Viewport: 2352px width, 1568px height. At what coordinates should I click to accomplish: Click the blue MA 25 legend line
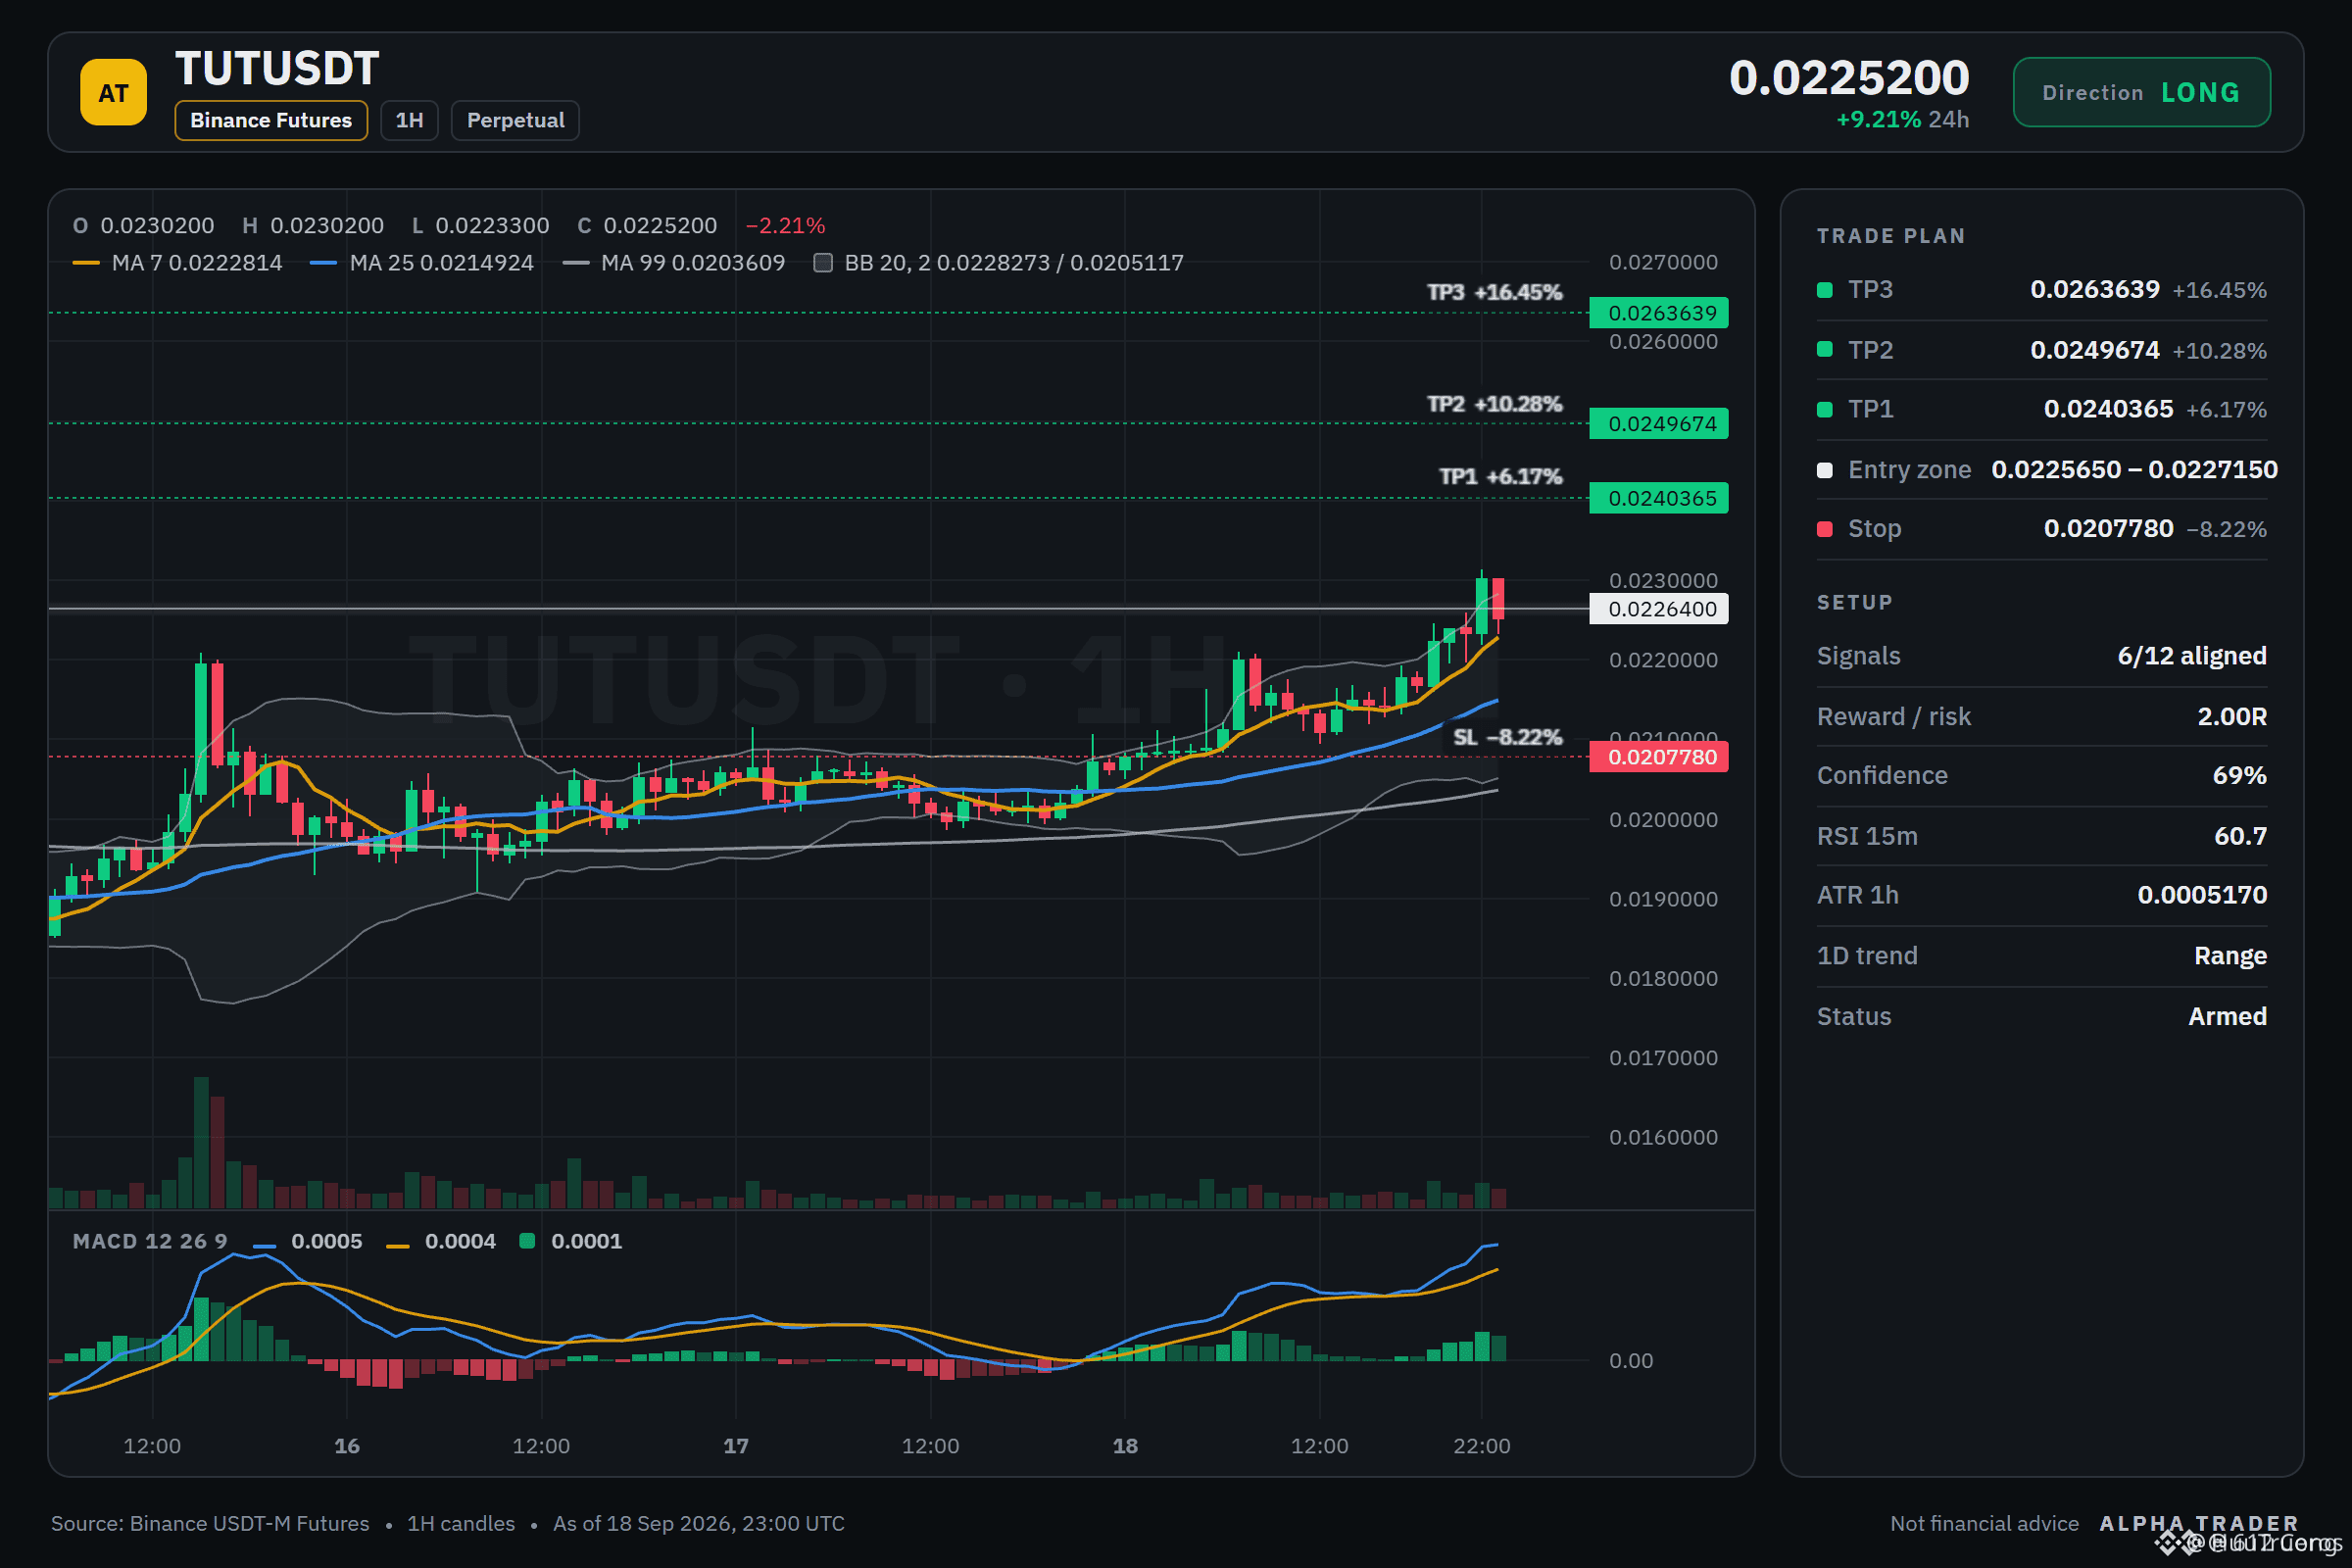(323, 264)
